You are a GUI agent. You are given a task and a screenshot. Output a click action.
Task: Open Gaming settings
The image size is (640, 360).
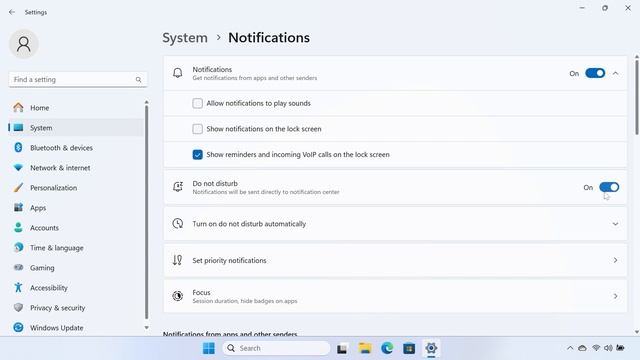(76, 268)
